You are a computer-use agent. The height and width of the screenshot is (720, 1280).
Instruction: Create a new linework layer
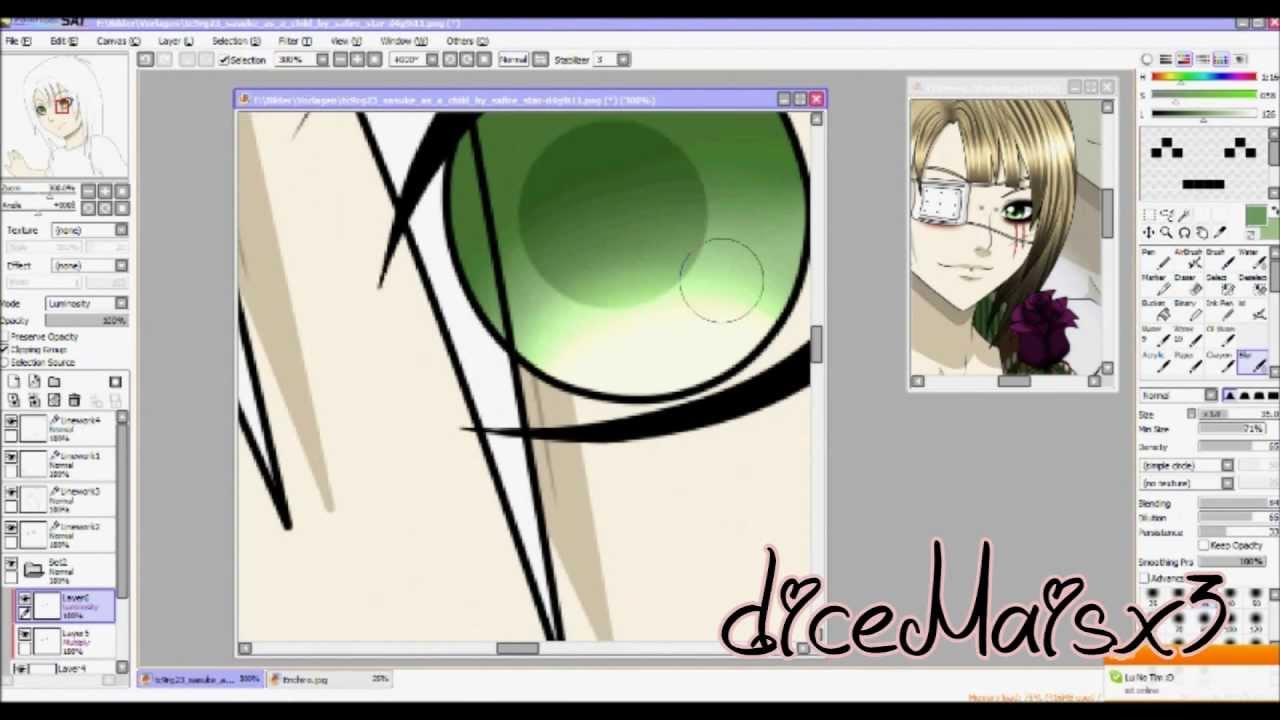tap(34, 382)
